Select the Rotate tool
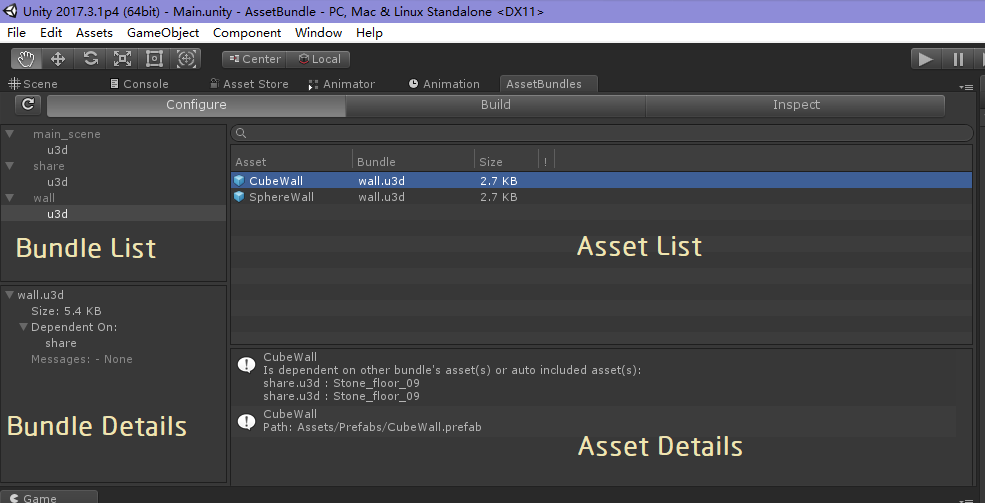This screenshot has width=985, height=503. (x=90, y=59)
